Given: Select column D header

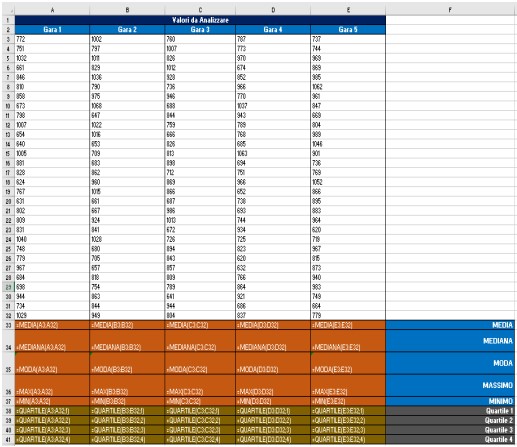Looking at the screenshot, I should (273, 10).
